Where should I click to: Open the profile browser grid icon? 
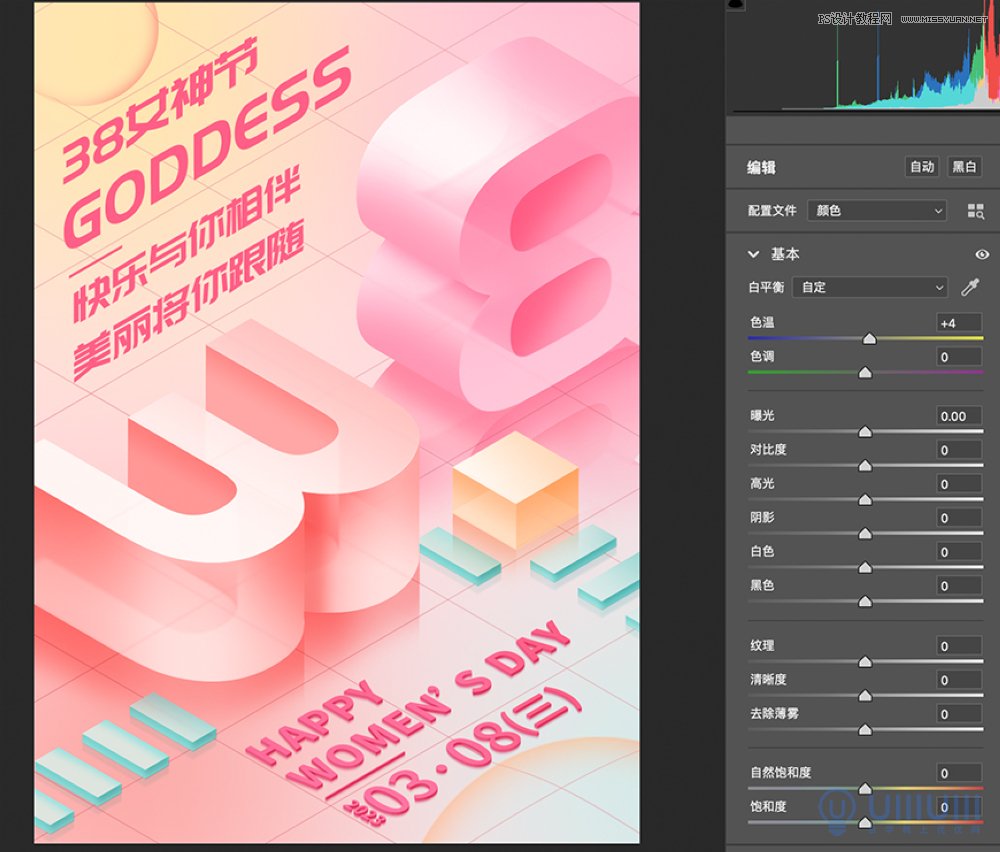tap(976, 211)
